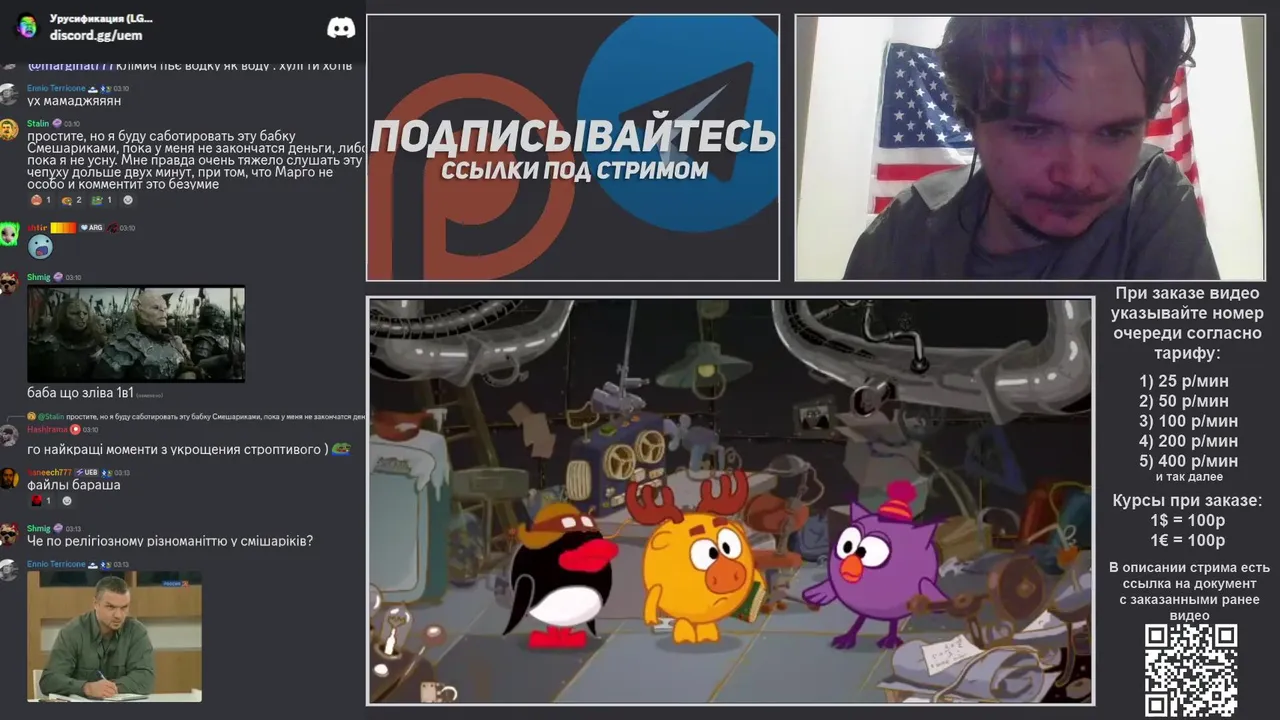Toggle the reaction with count 2 under Stalin's message
Viewport: 1280px width, 720px height.
coord(71,200)
